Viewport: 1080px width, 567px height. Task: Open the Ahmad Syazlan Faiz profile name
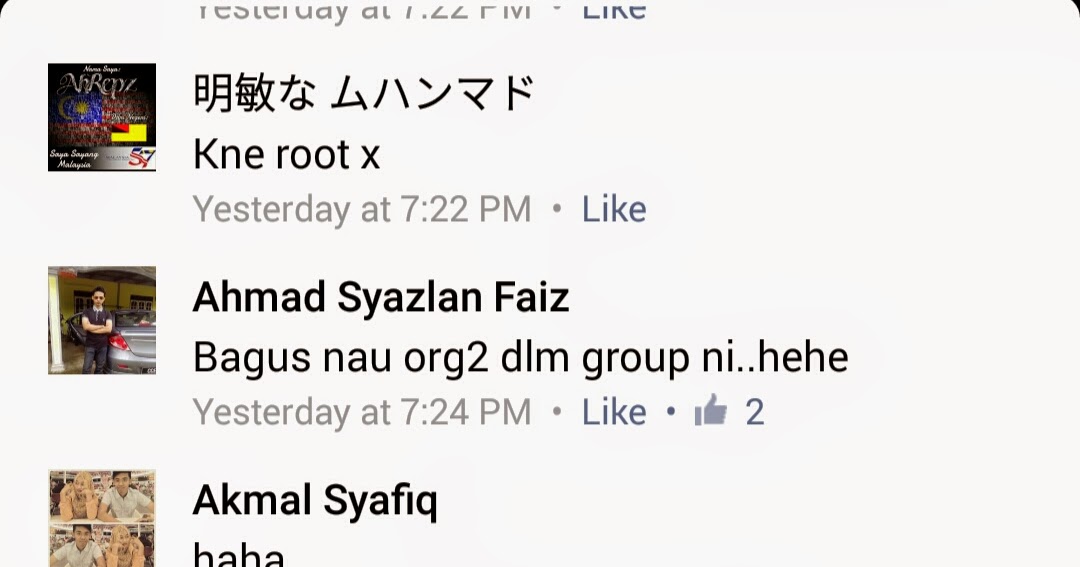381,297
